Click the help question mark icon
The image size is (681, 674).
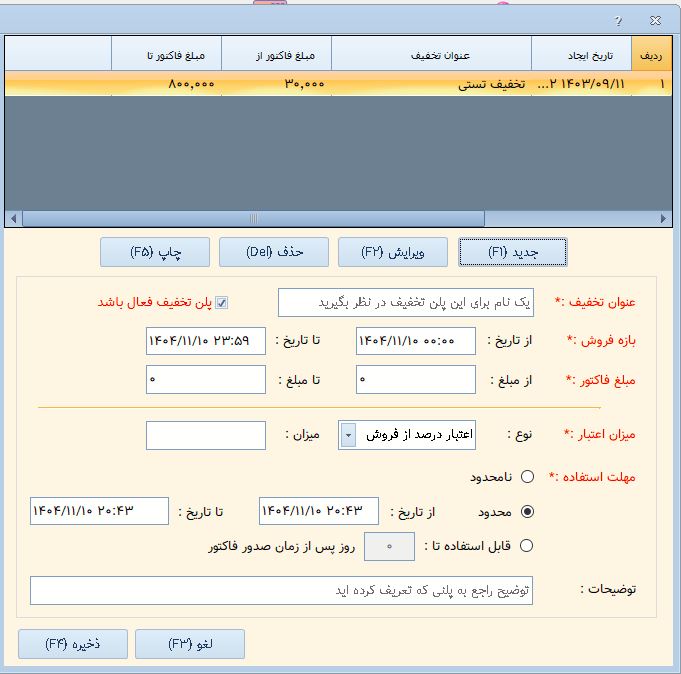coord(618,19)
